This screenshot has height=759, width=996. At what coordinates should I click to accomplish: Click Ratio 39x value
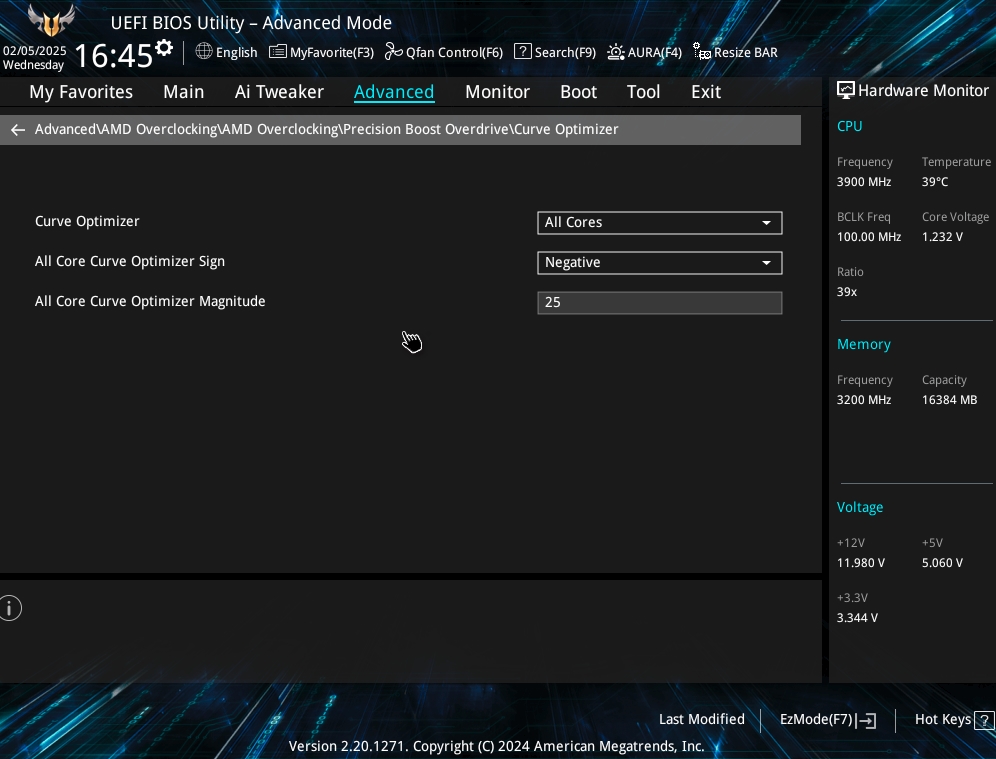(x=847, y=292)
